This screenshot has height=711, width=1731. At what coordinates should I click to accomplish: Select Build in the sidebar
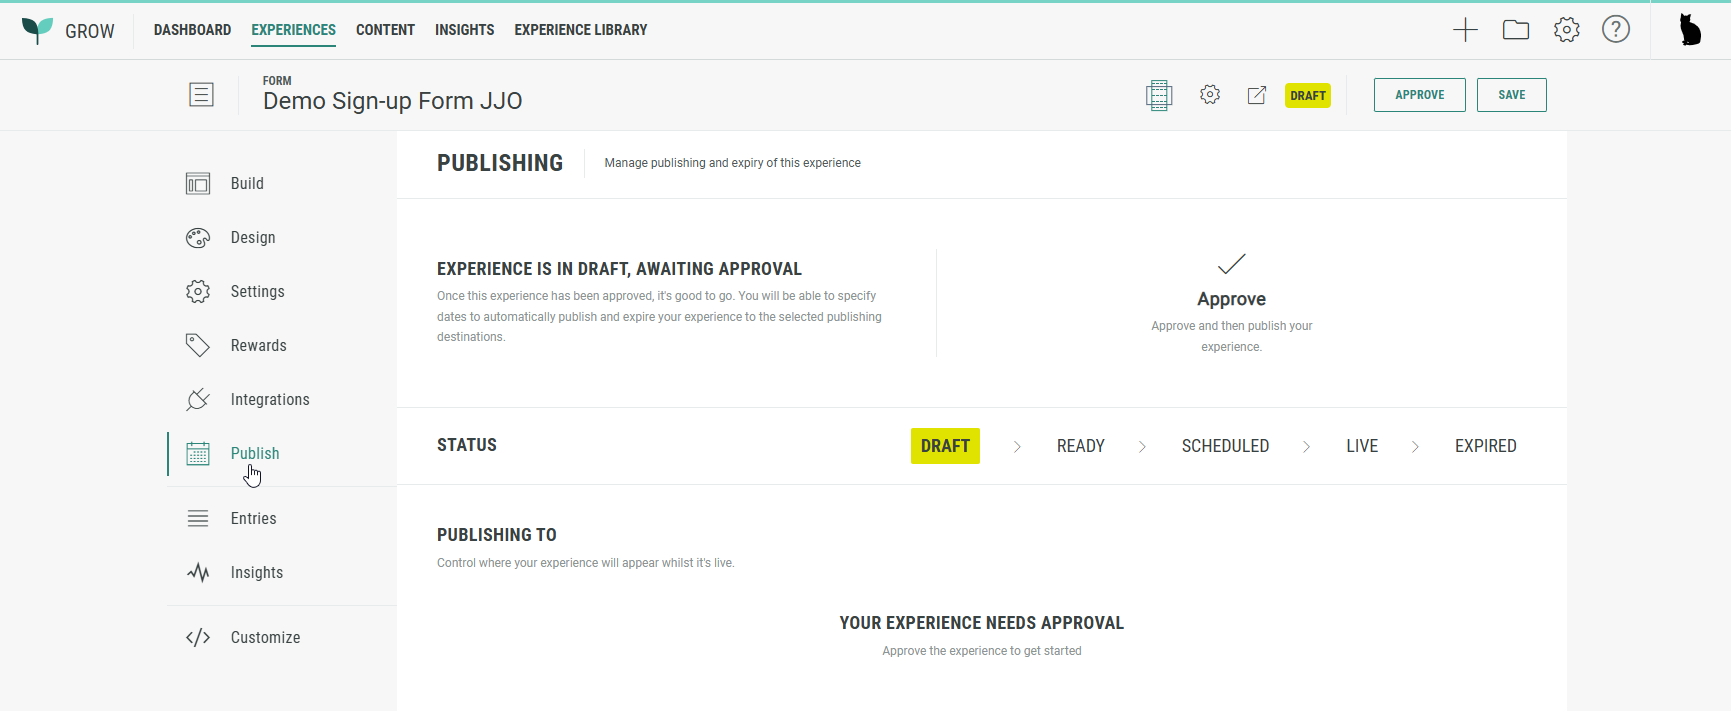tap(247, 184)
